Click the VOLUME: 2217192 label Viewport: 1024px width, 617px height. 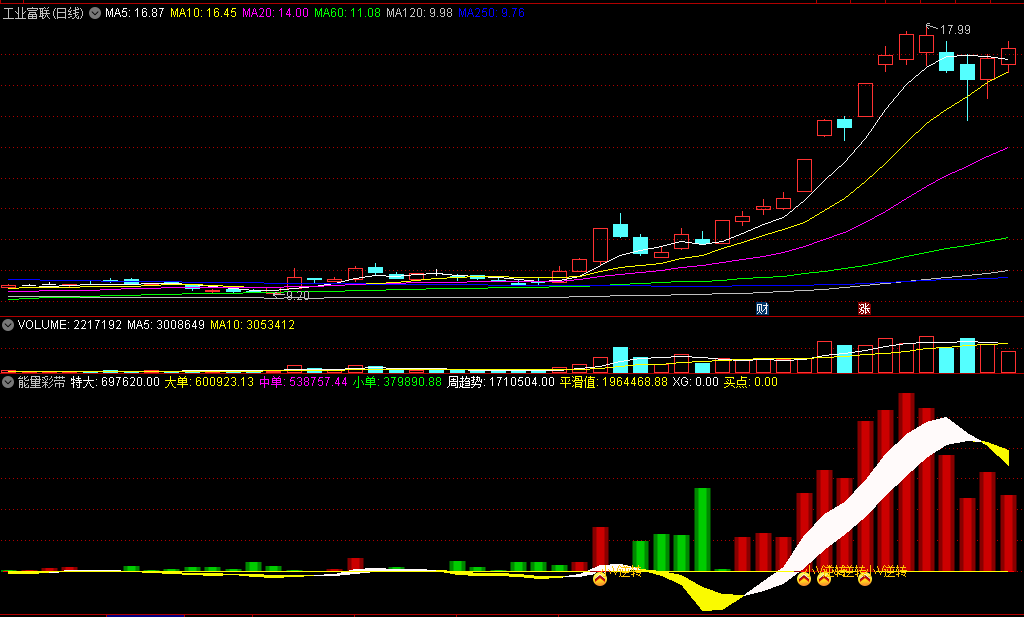click(x=69, y=324)
